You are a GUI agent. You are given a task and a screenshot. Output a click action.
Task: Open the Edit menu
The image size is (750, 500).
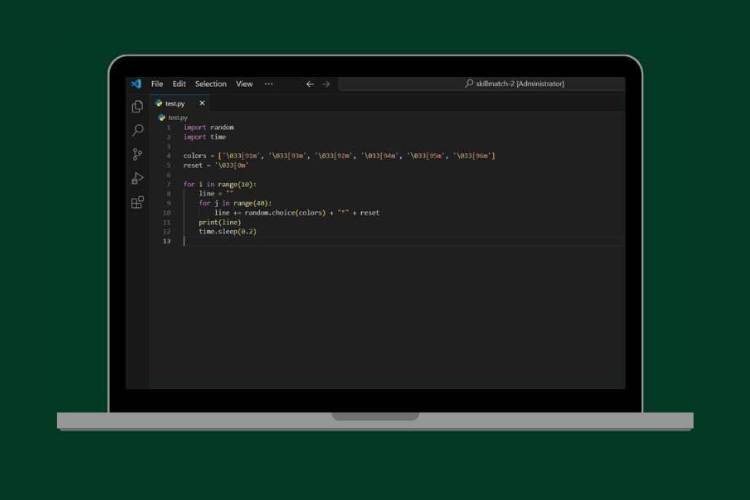click(179, 84)
